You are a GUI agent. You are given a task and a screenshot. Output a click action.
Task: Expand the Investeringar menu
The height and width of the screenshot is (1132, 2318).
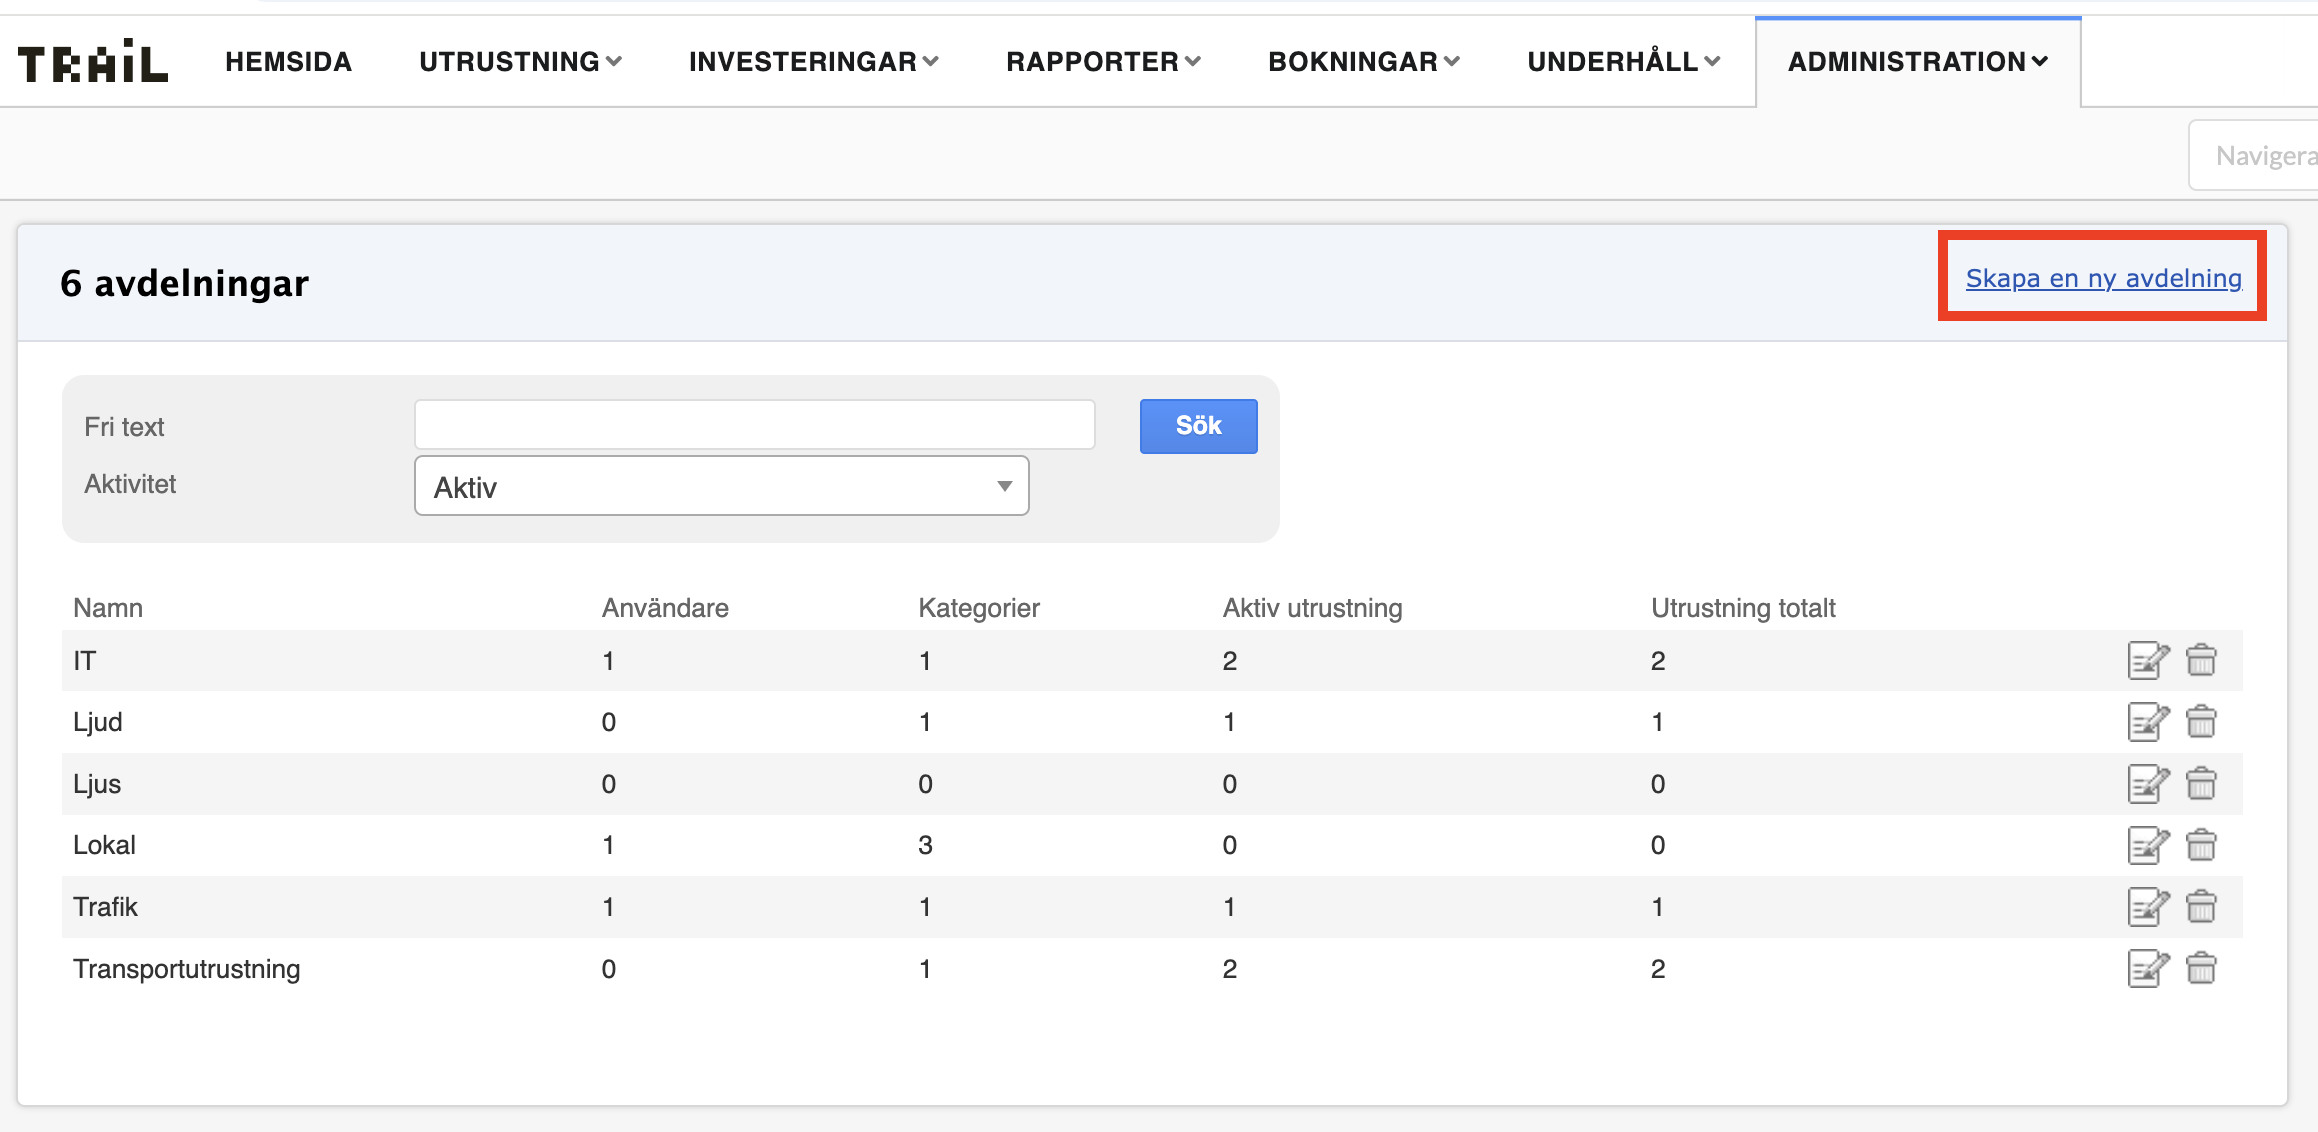point(813,62)
